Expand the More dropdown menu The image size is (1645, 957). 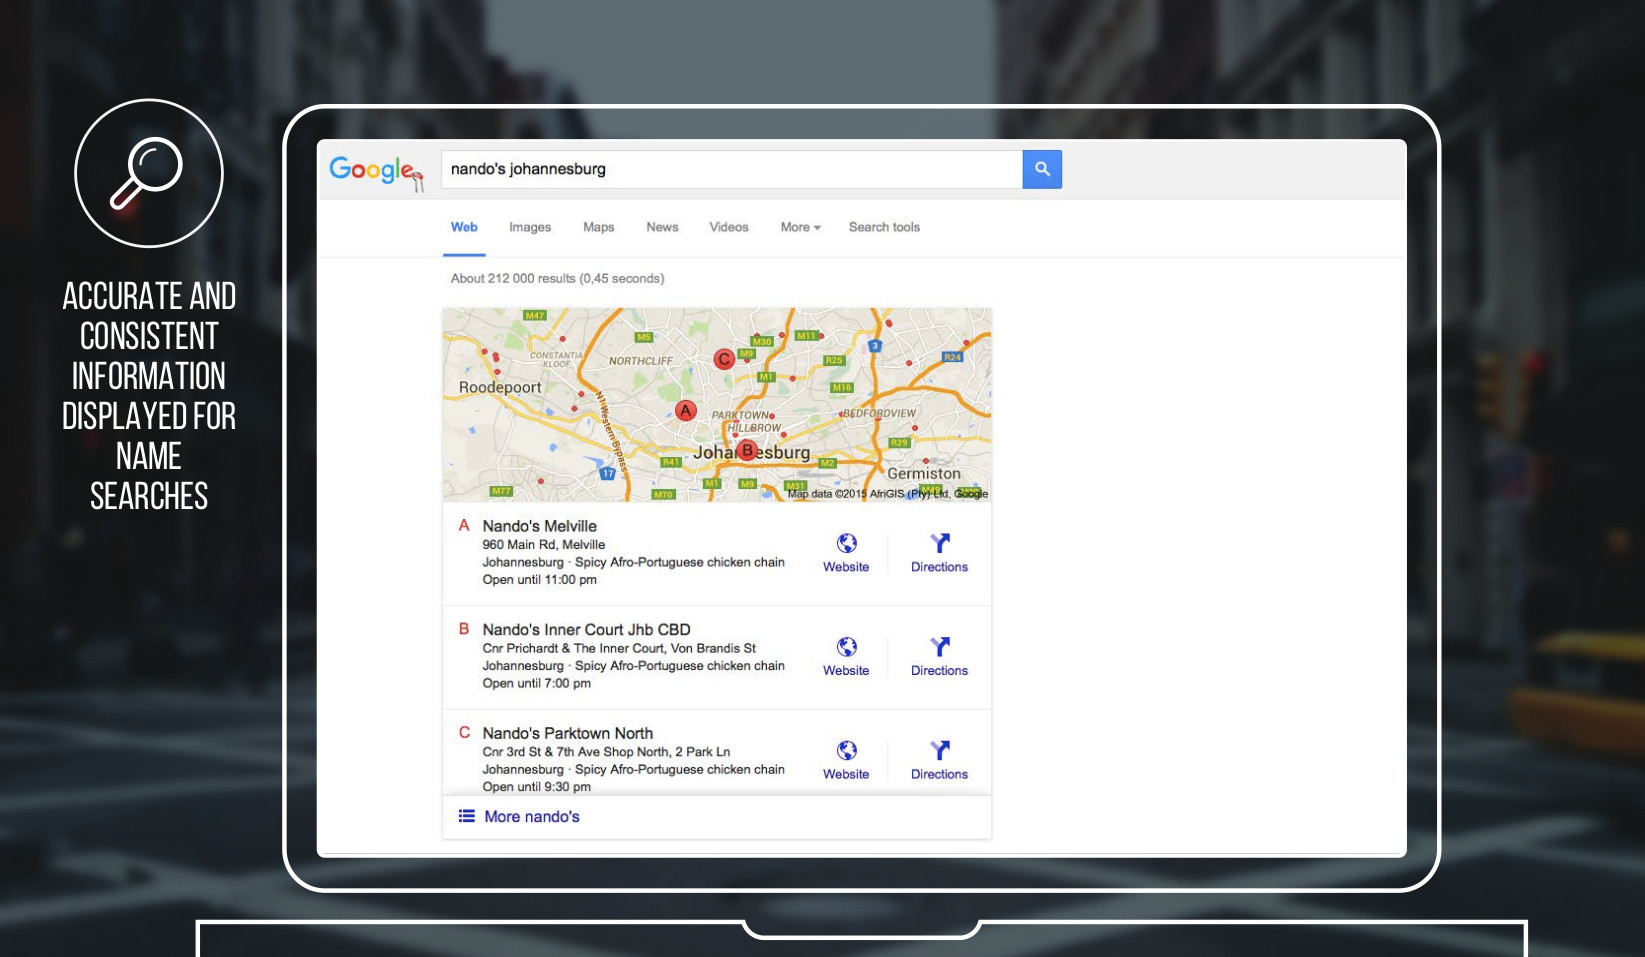[800, 227]
